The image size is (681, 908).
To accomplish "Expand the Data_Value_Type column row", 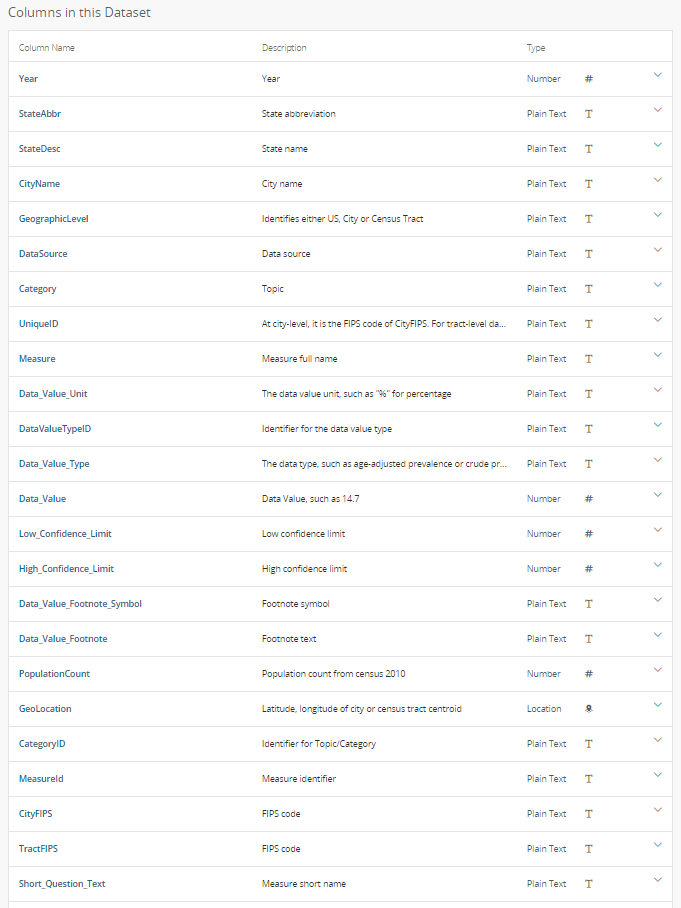I will pos(657,460).
